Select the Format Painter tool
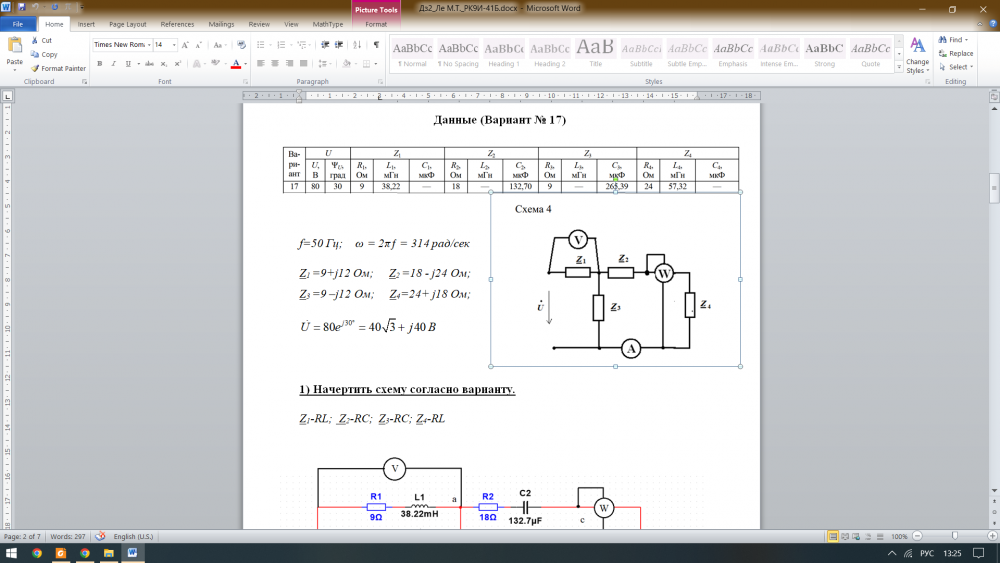 (58, 68)
